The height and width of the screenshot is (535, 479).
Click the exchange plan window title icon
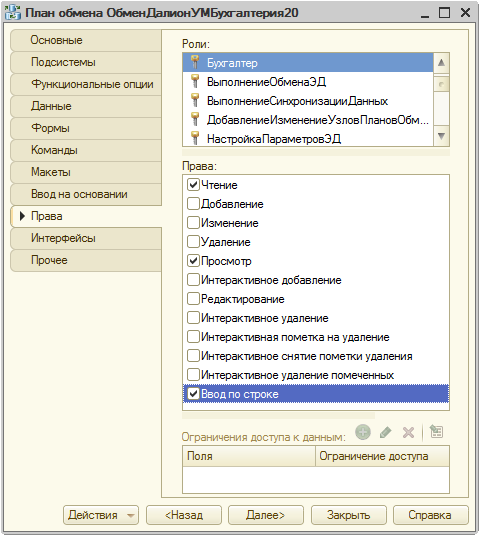coord(13,13)
